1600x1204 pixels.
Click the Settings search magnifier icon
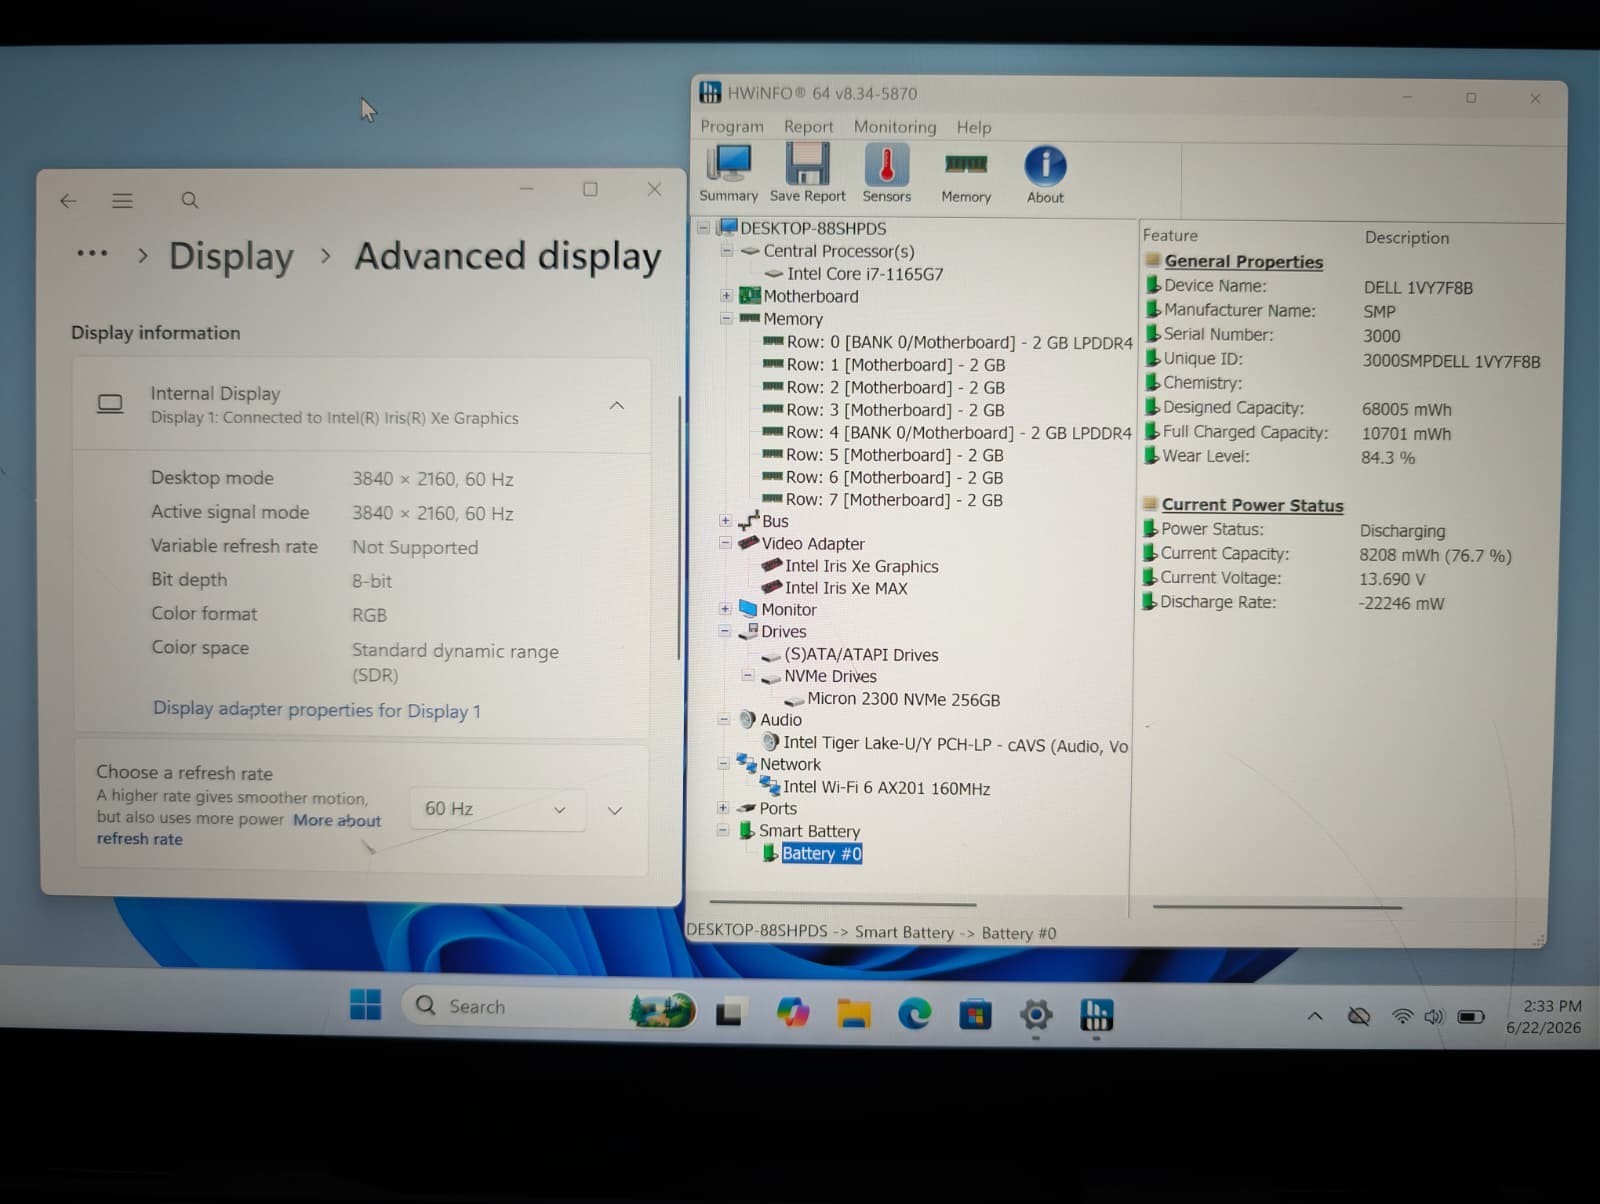(x=189, y=201)
